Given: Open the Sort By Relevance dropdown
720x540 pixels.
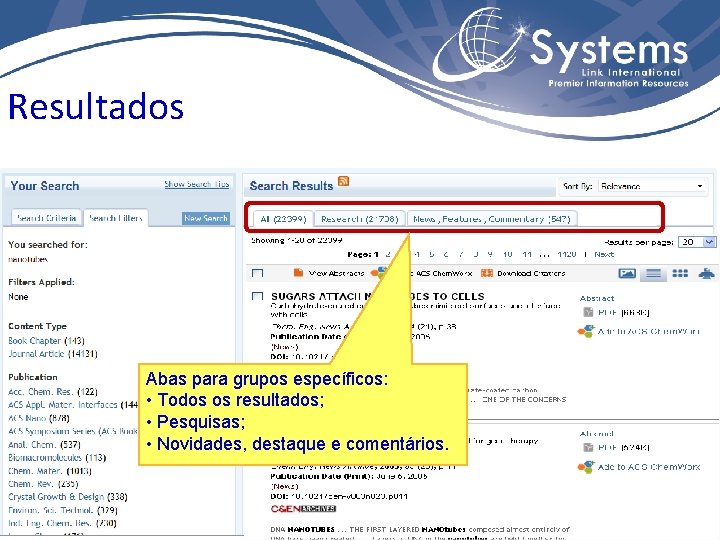Looking at the screenshot, I should click(652, 186).
